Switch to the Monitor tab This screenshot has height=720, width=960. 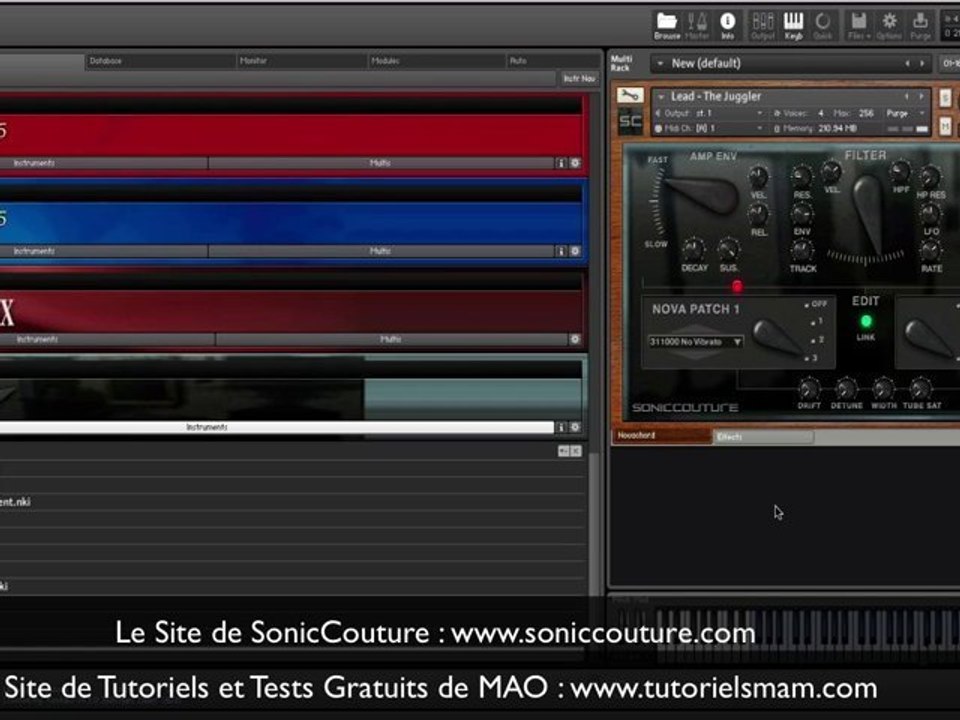click(301, 61)
